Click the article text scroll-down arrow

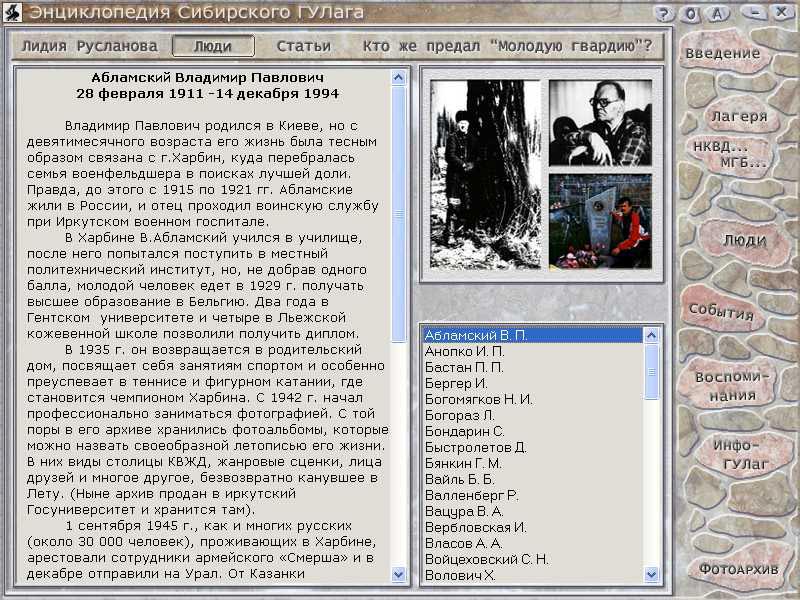[x=398, y=574]
